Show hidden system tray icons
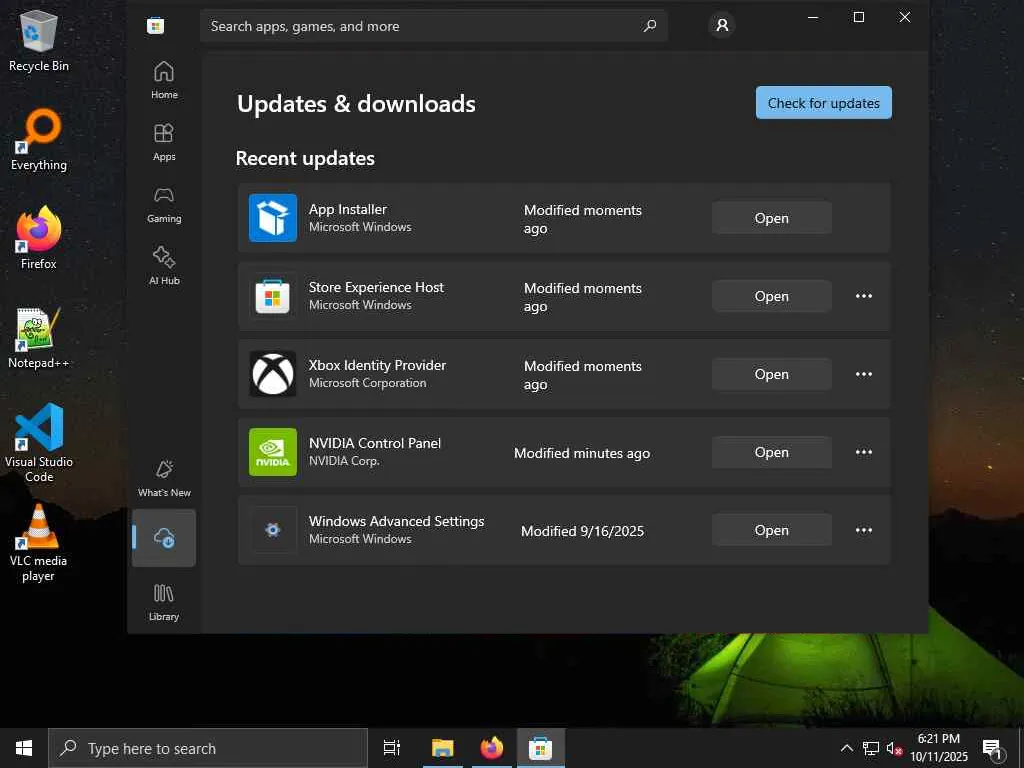 [846, 748]
